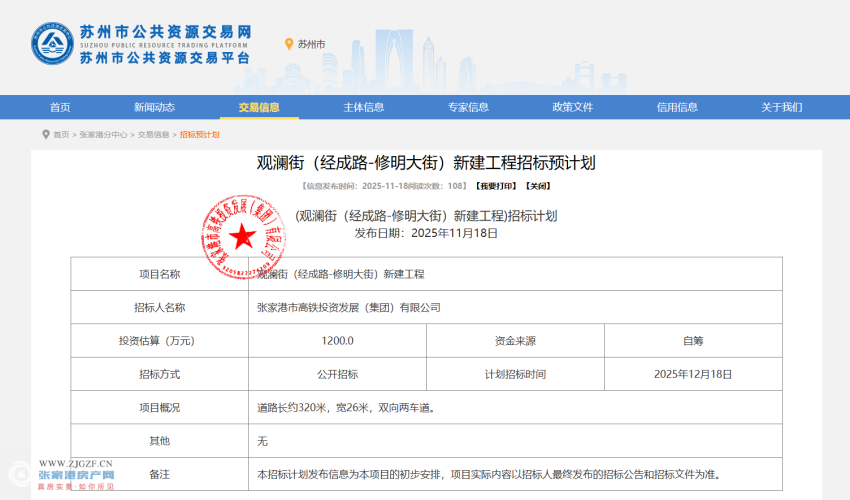This screenshot has height=500, width=850.
Task: Click 张家港分中心 breadcrumb link
Action: [x=103, y=134]
